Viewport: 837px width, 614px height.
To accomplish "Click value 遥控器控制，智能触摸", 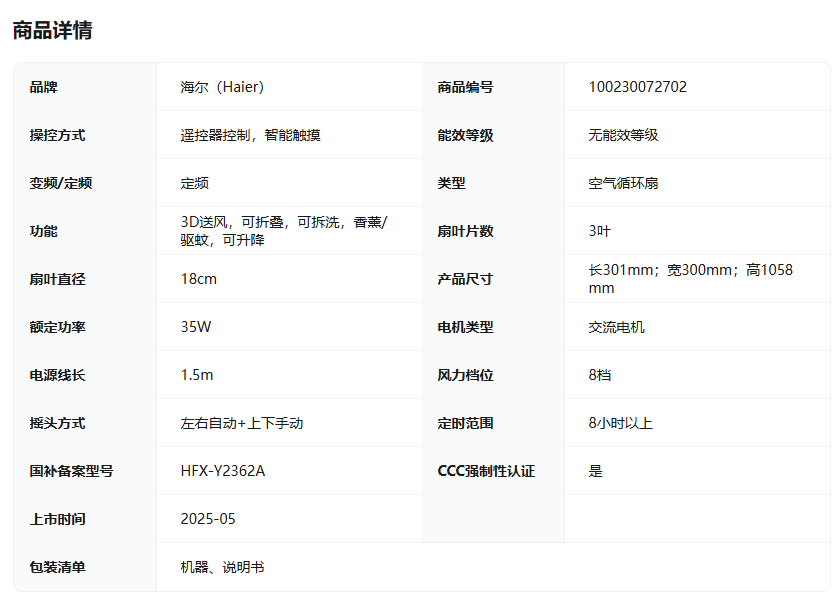I will 250,135.
